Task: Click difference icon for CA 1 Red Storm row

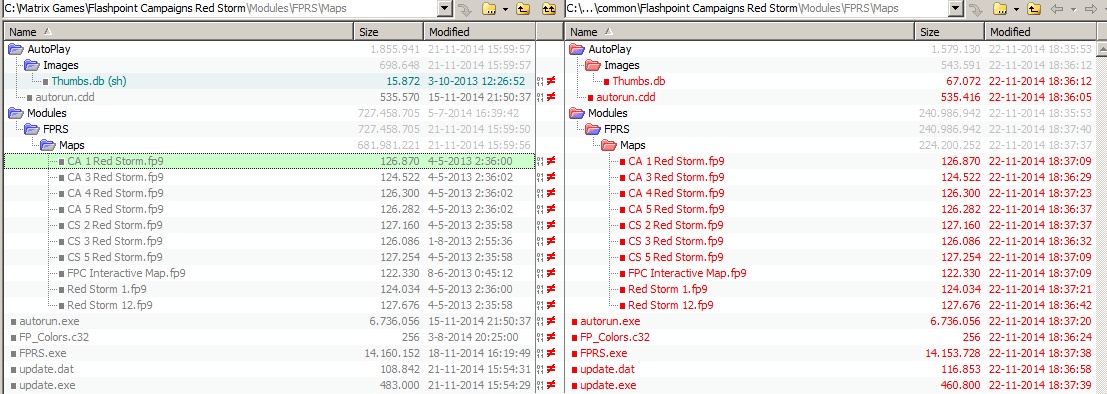Action: pos(550,161)
